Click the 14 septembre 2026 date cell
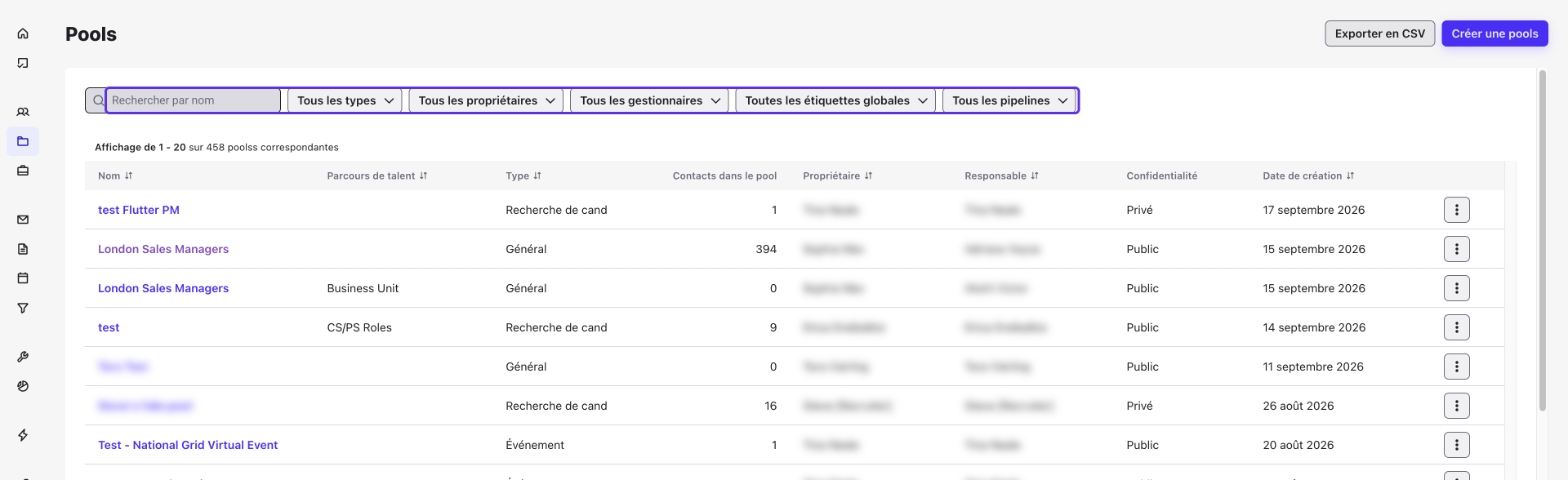 (1314, 327)
